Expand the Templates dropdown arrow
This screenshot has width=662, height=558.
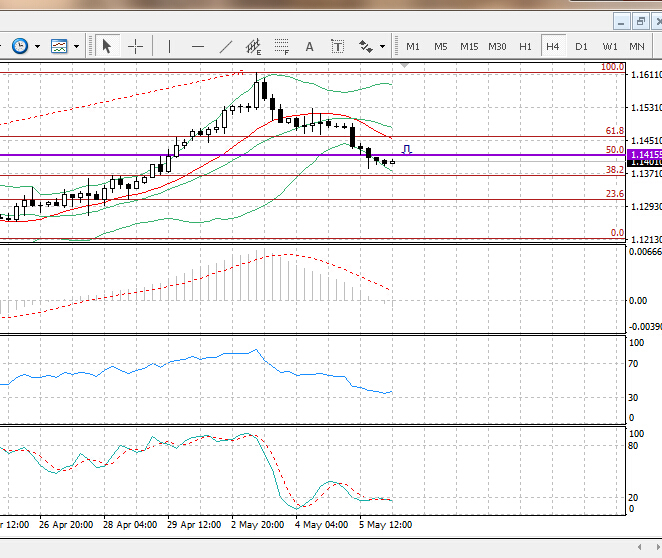(x=76, y=46)
